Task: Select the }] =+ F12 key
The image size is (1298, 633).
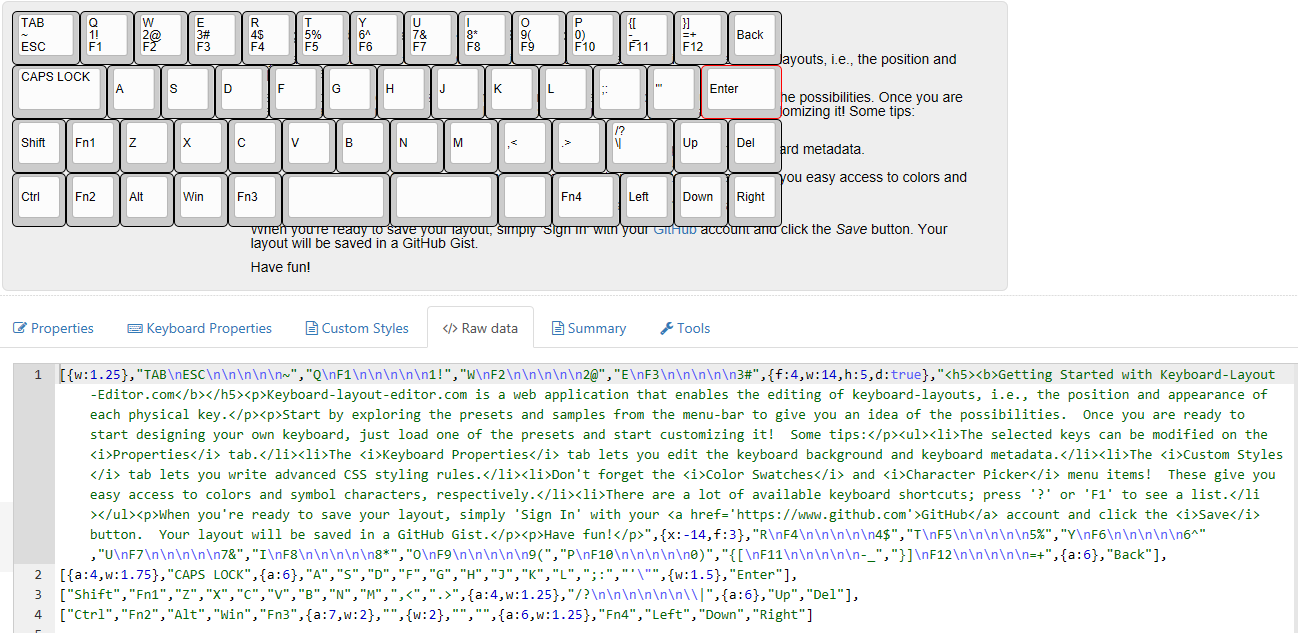Action: 701,38
